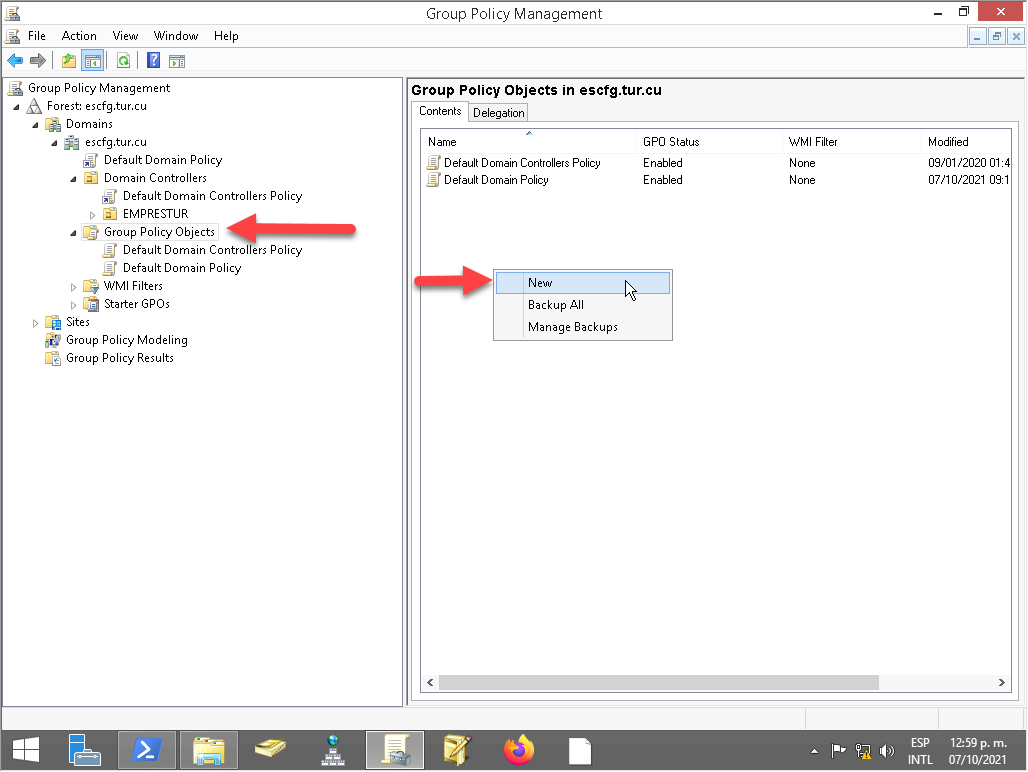The height and width of the screenshot is (772, 1028).
Task: Expand the Starter GPOs node
Action: (x=73, y=305)
